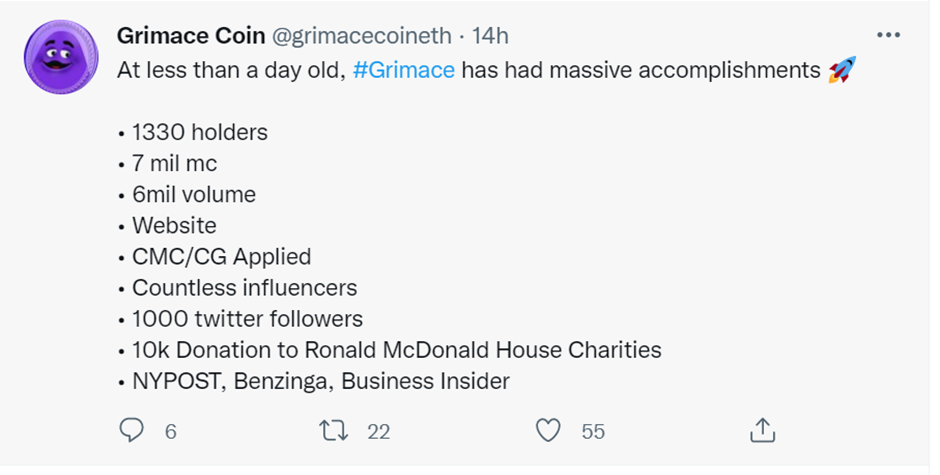Image resolution: width=940 pixels, height=475 pixels.
Task: Click the like count showing 55
Action: [593, 432]
